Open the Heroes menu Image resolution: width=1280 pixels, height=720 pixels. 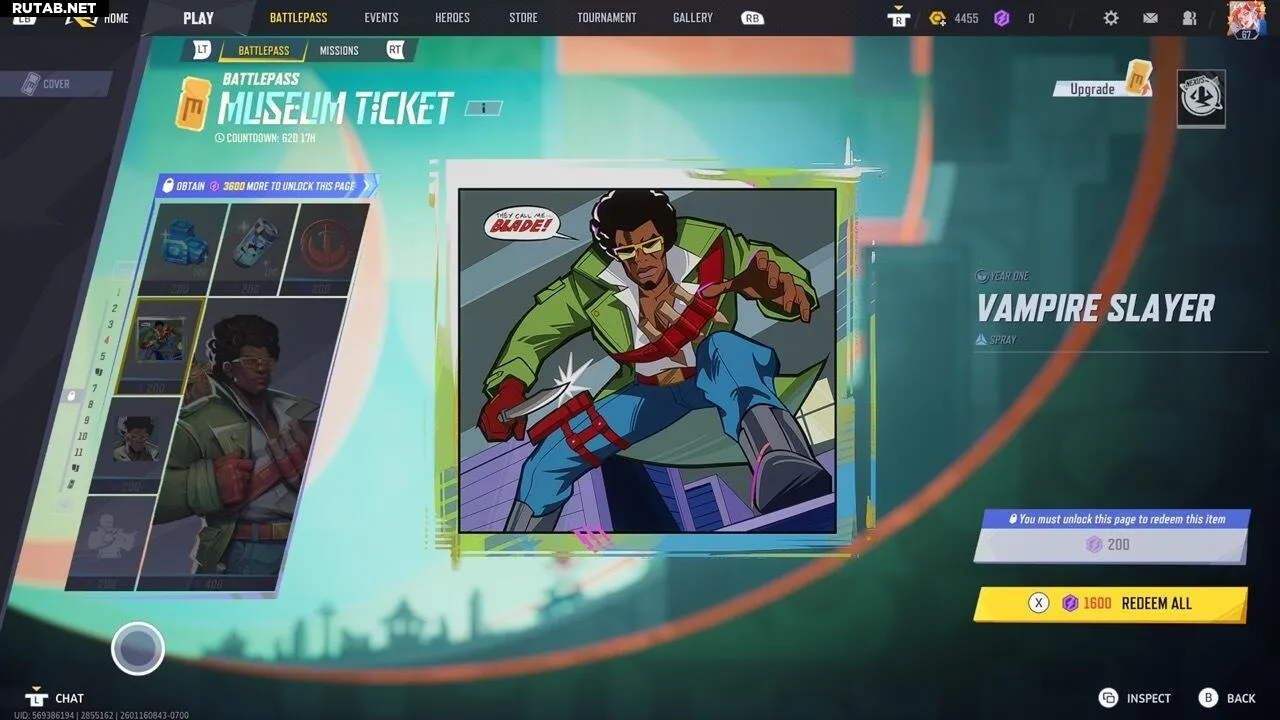coord(452,18)
